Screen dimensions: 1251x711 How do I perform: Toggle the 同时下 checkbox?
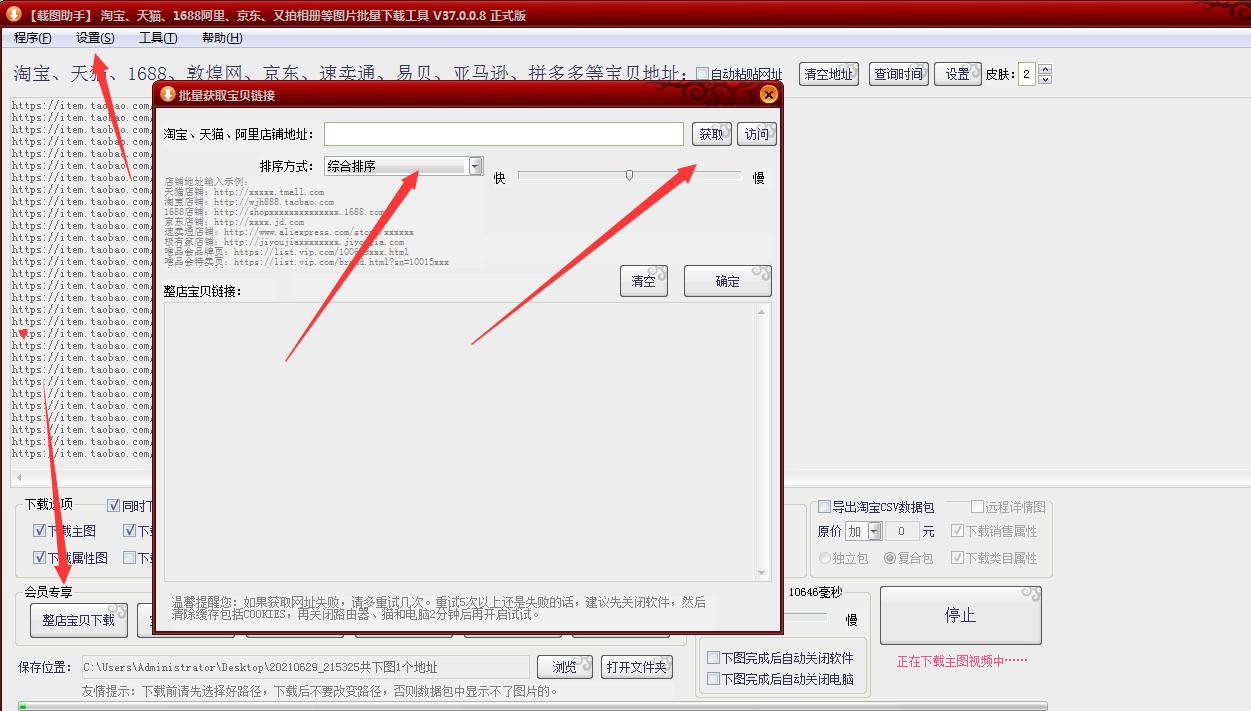click(113, 506)
